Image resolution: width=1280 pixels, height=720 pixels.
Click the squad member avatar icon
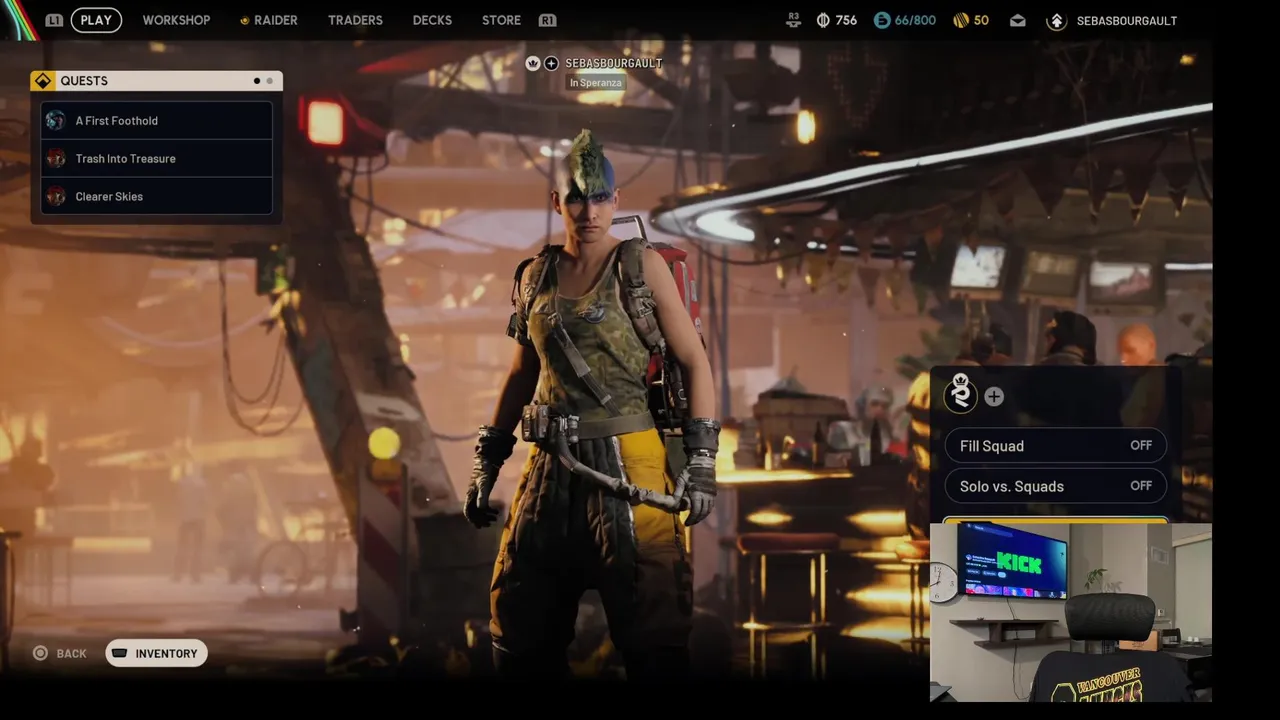961,395
